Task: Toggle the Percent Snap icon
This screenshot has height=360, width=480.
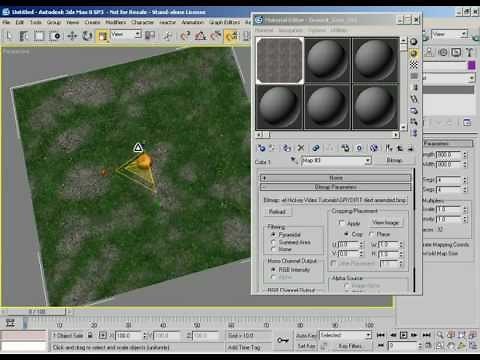Action: coord(216,35)
